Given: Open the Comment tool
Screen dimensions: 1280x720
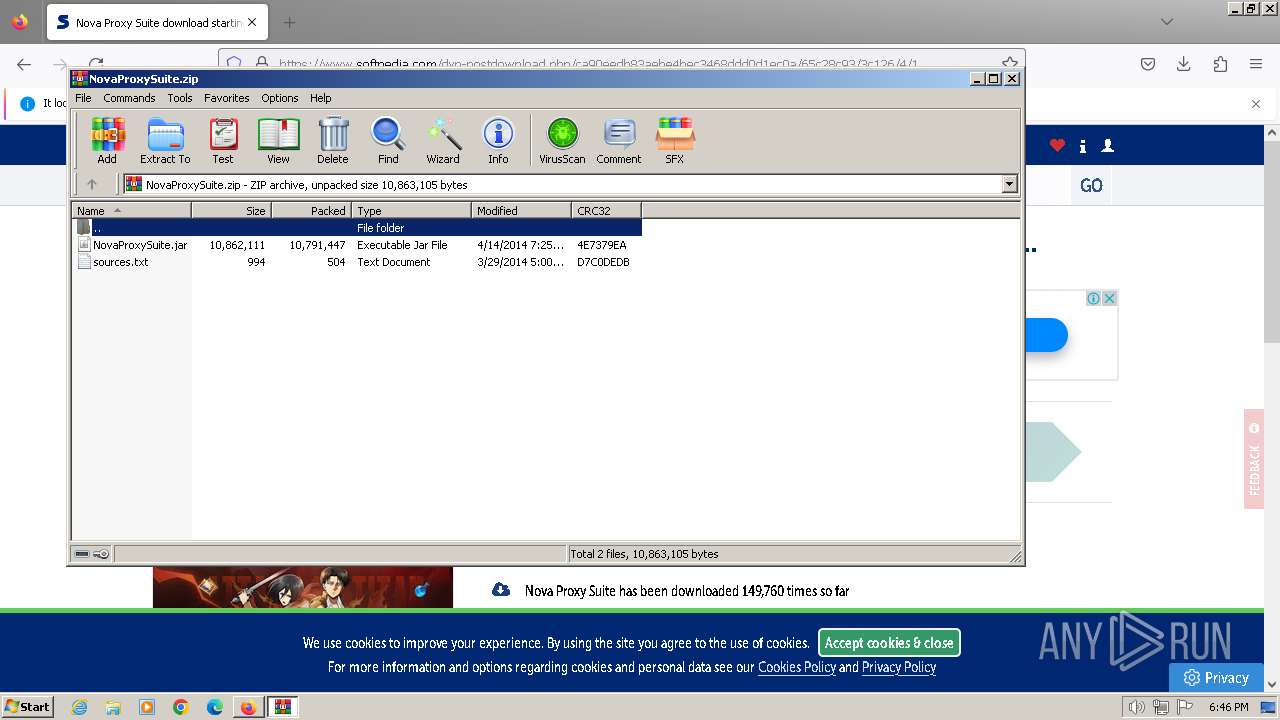Looking at the screenshot, I should click(x=619, y=141).
